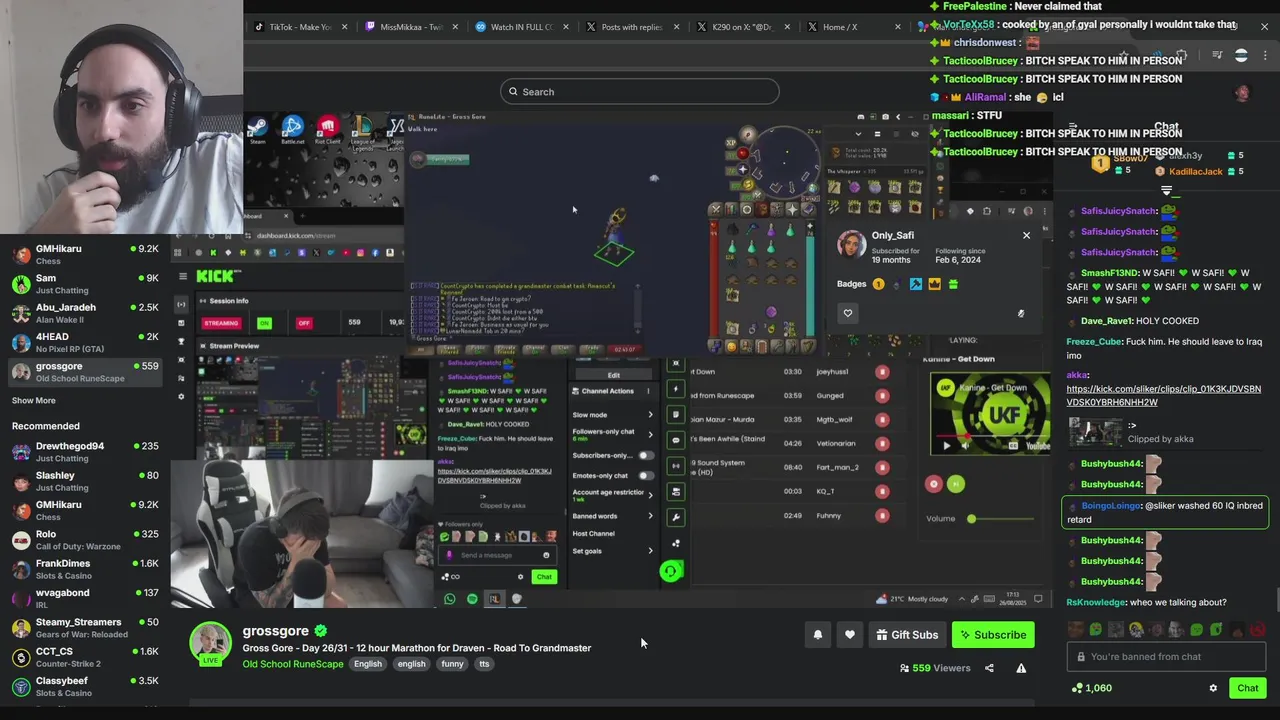The image size is (1280, 720).
Task: Click the channel points icon showing 1,060
Action: click(1077, 688)
